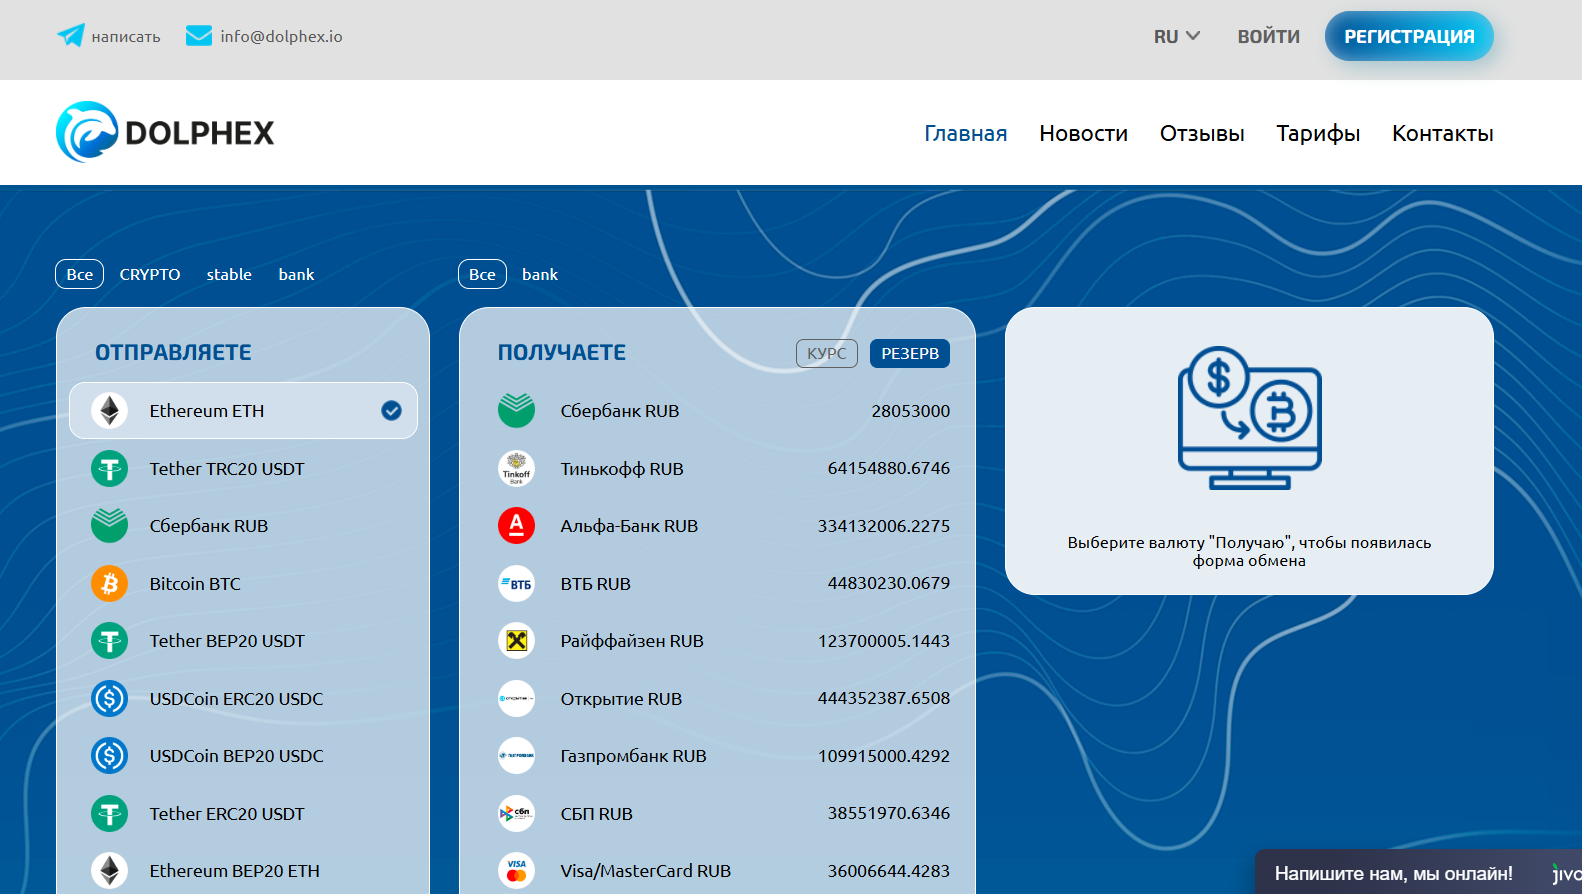The width and height of the screenshot is (1582, 894).
Task: Open the Тарифы menu item
Action: tap(1318, 134)
